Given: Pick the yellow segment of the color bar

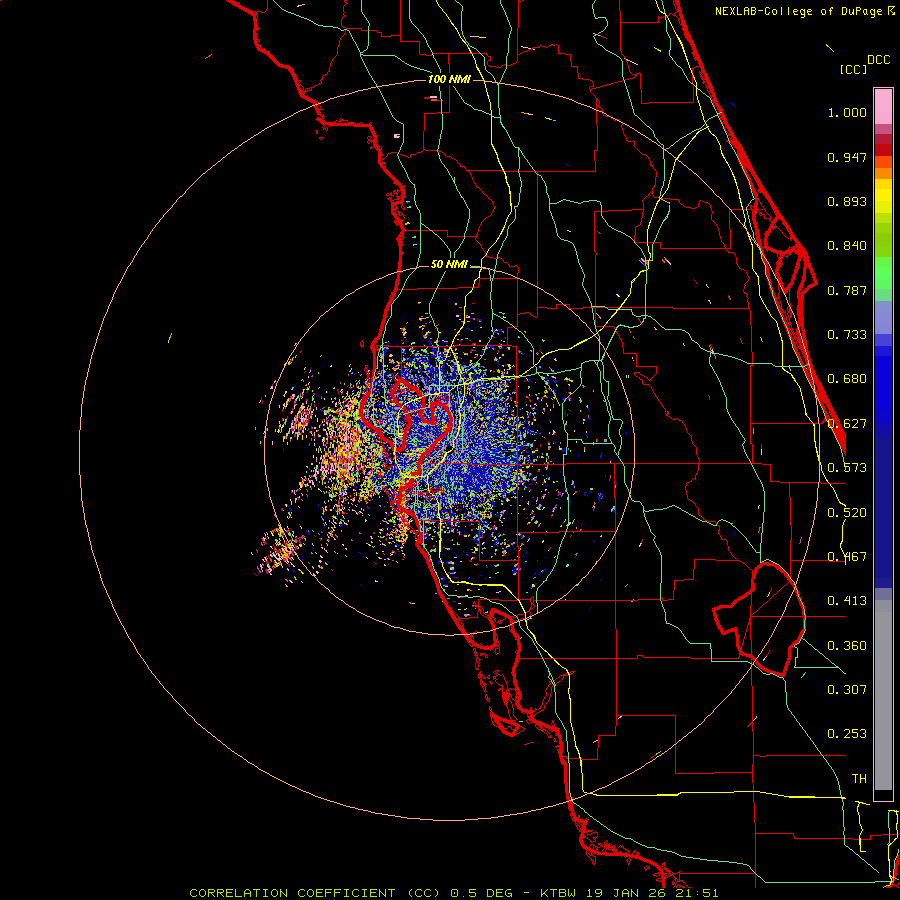Looking at the screenshot, I should 883,196.
